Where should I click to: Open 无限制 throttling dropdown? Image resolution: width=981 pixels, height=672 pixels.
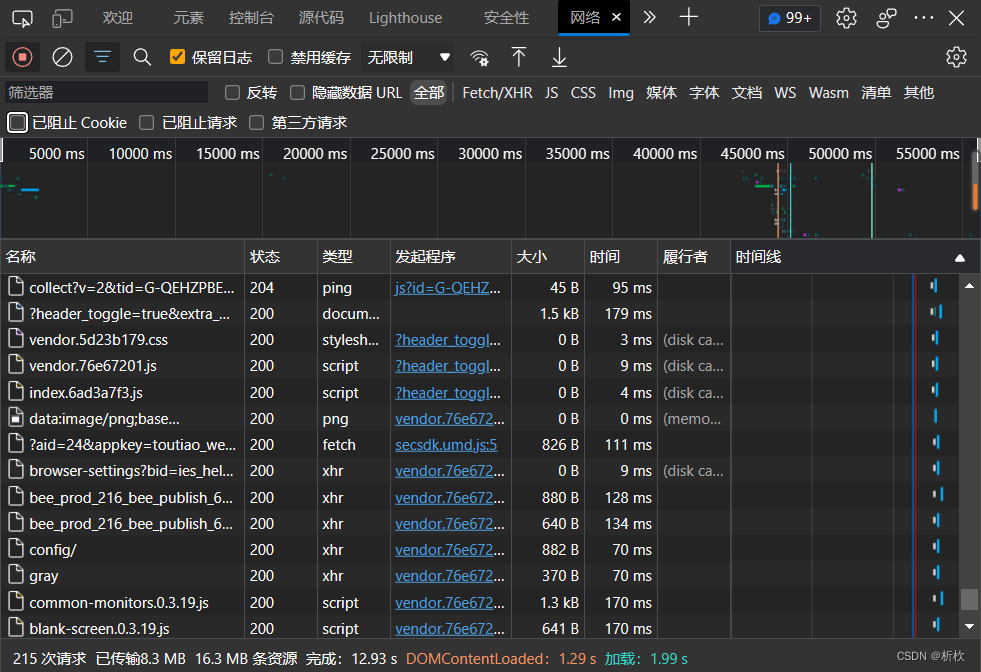408,58
